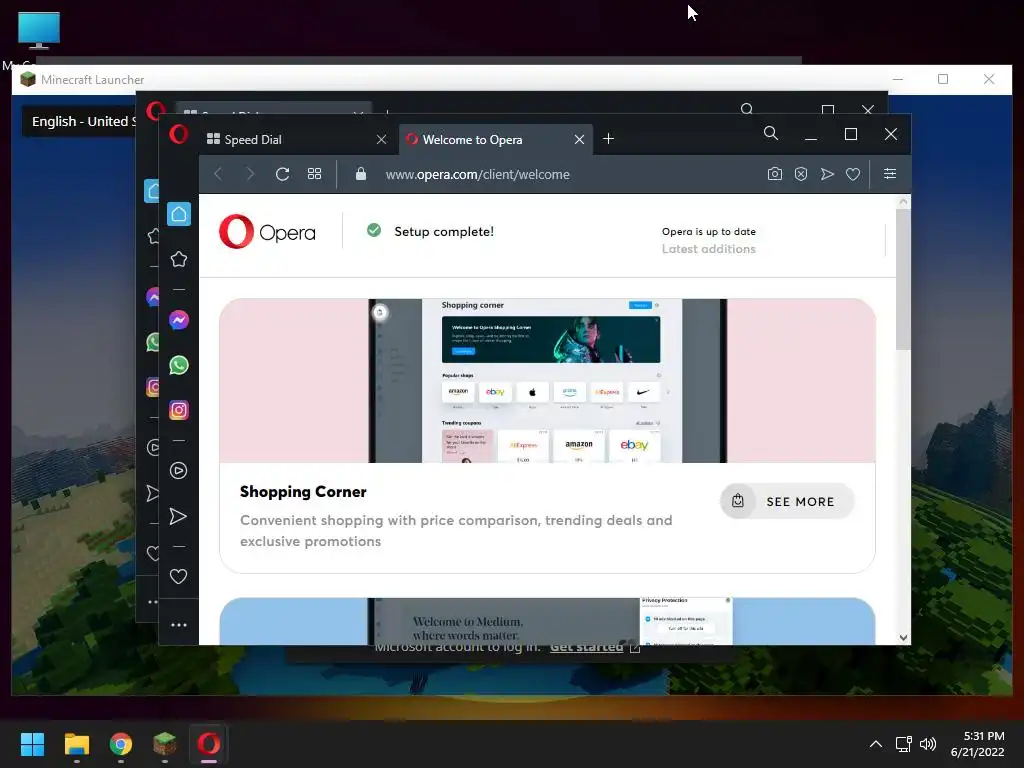Click the back navigation arrow

coord(218,174)
